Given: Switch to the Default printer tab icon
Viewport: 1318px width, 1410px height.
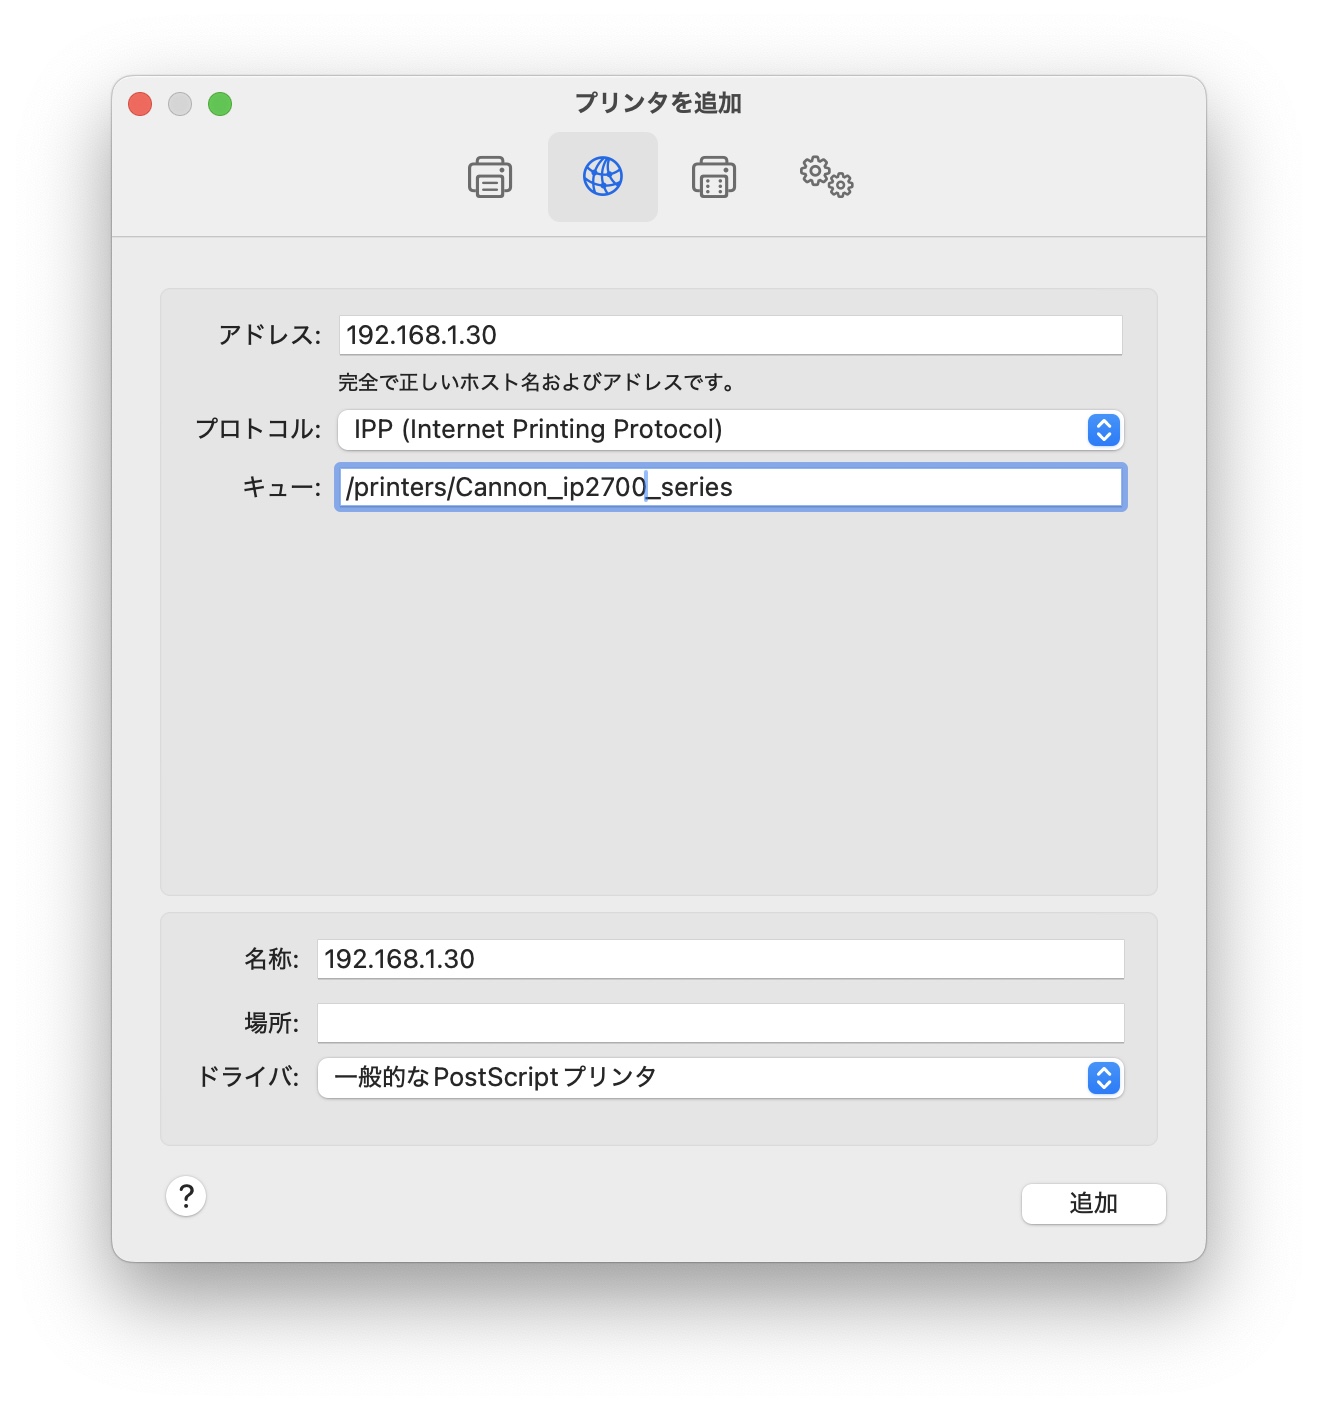Looking at the screenshot, I should coord(490,177).
